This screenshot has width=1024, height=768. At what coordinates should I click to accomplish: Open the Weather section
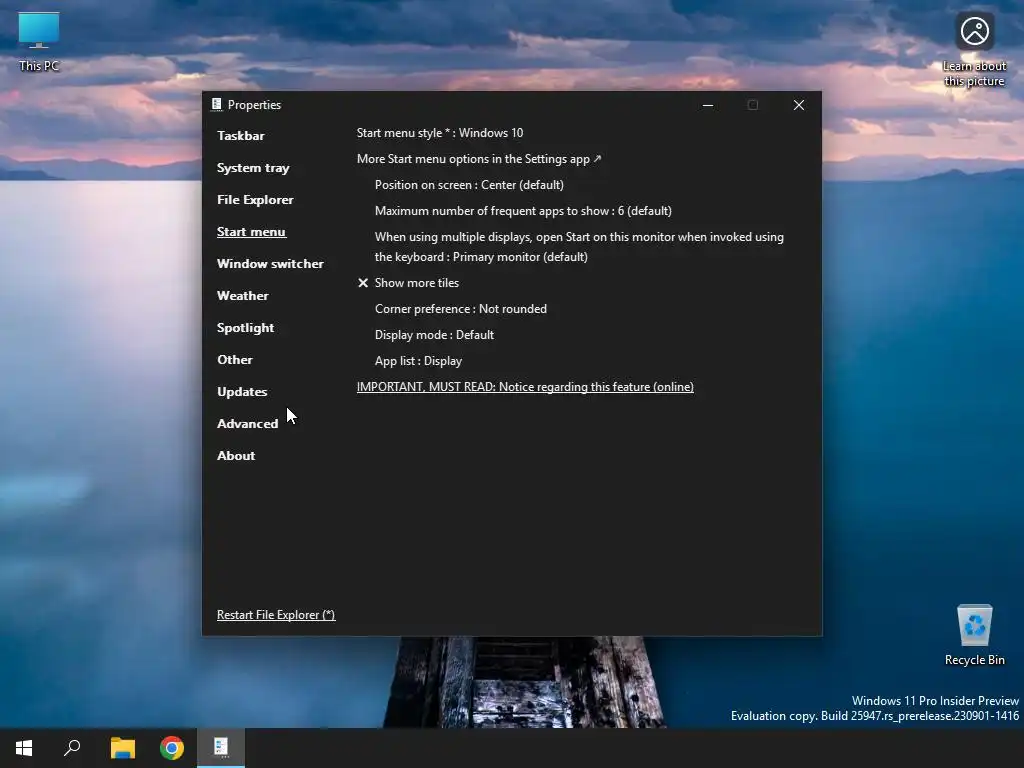[x=242, y=296]
